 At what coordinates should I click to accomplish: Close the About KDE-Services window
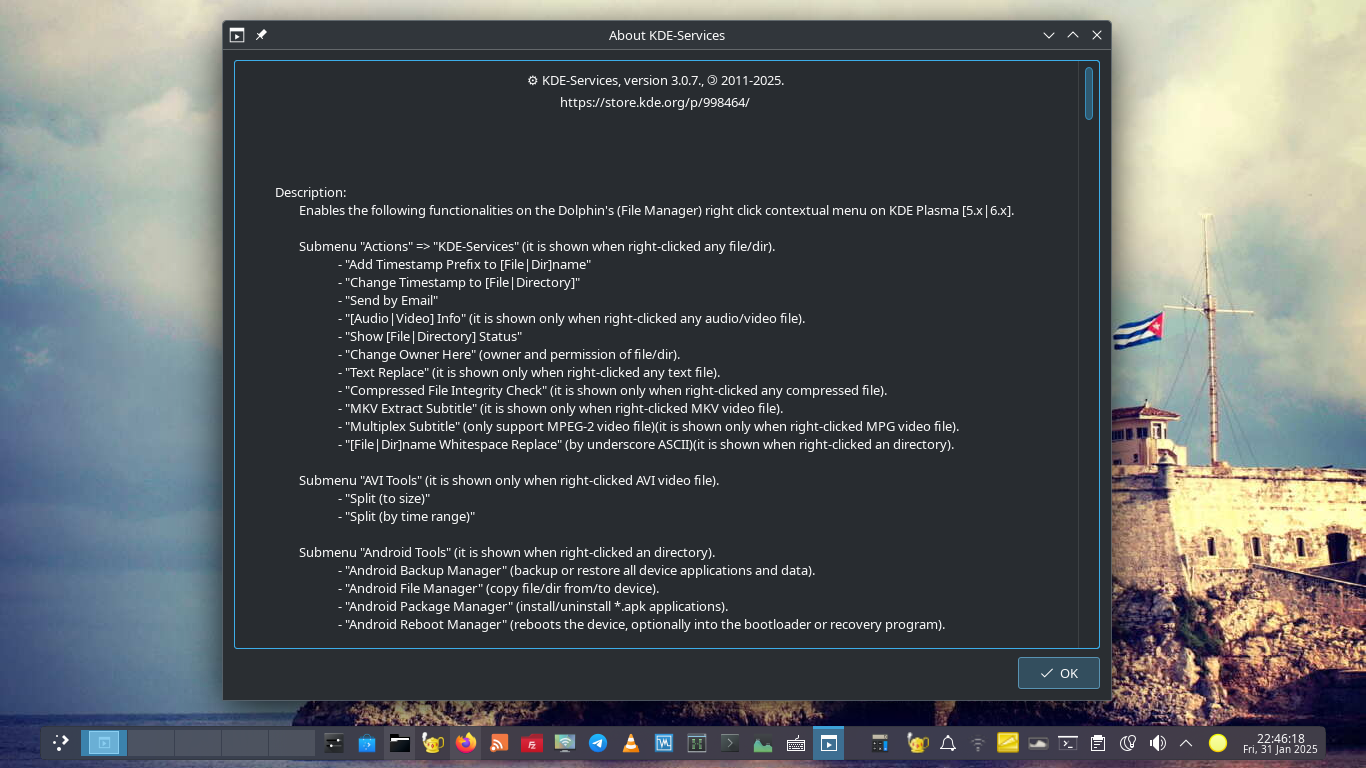(x=1097, y=35)
